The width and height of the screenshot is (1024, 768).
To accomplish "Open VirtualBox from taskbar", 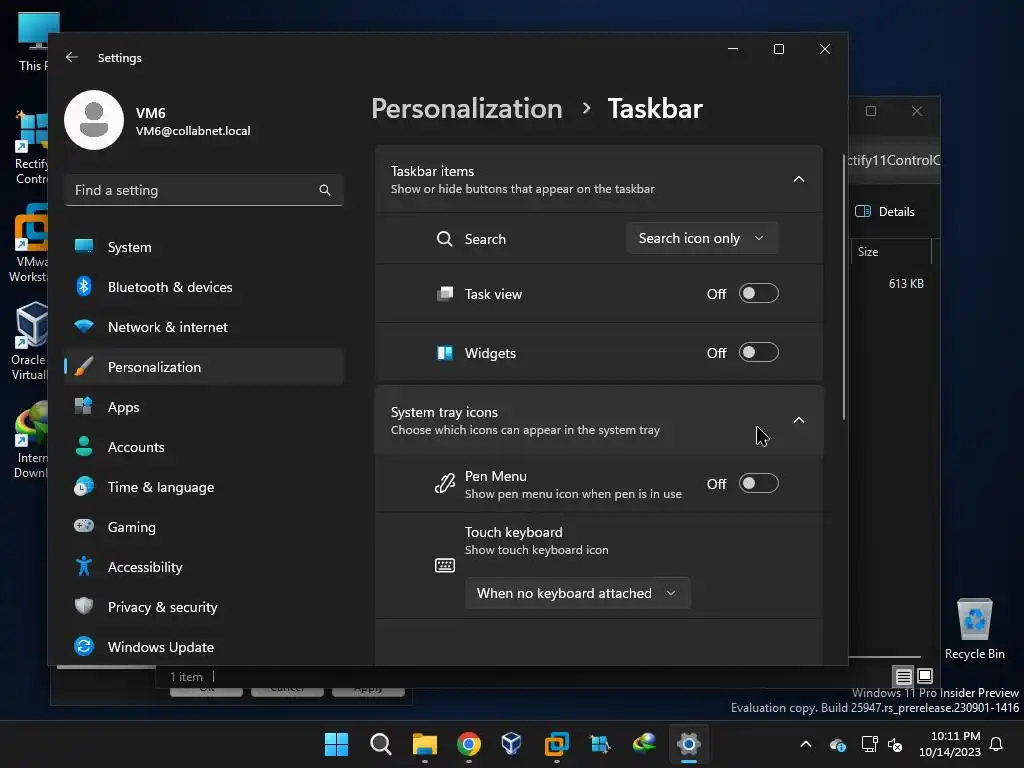I will click(x=512, y=744).
